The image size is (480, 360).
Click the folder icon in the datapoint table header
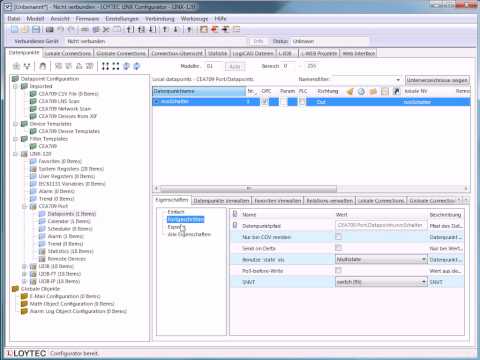coord(373,91)
